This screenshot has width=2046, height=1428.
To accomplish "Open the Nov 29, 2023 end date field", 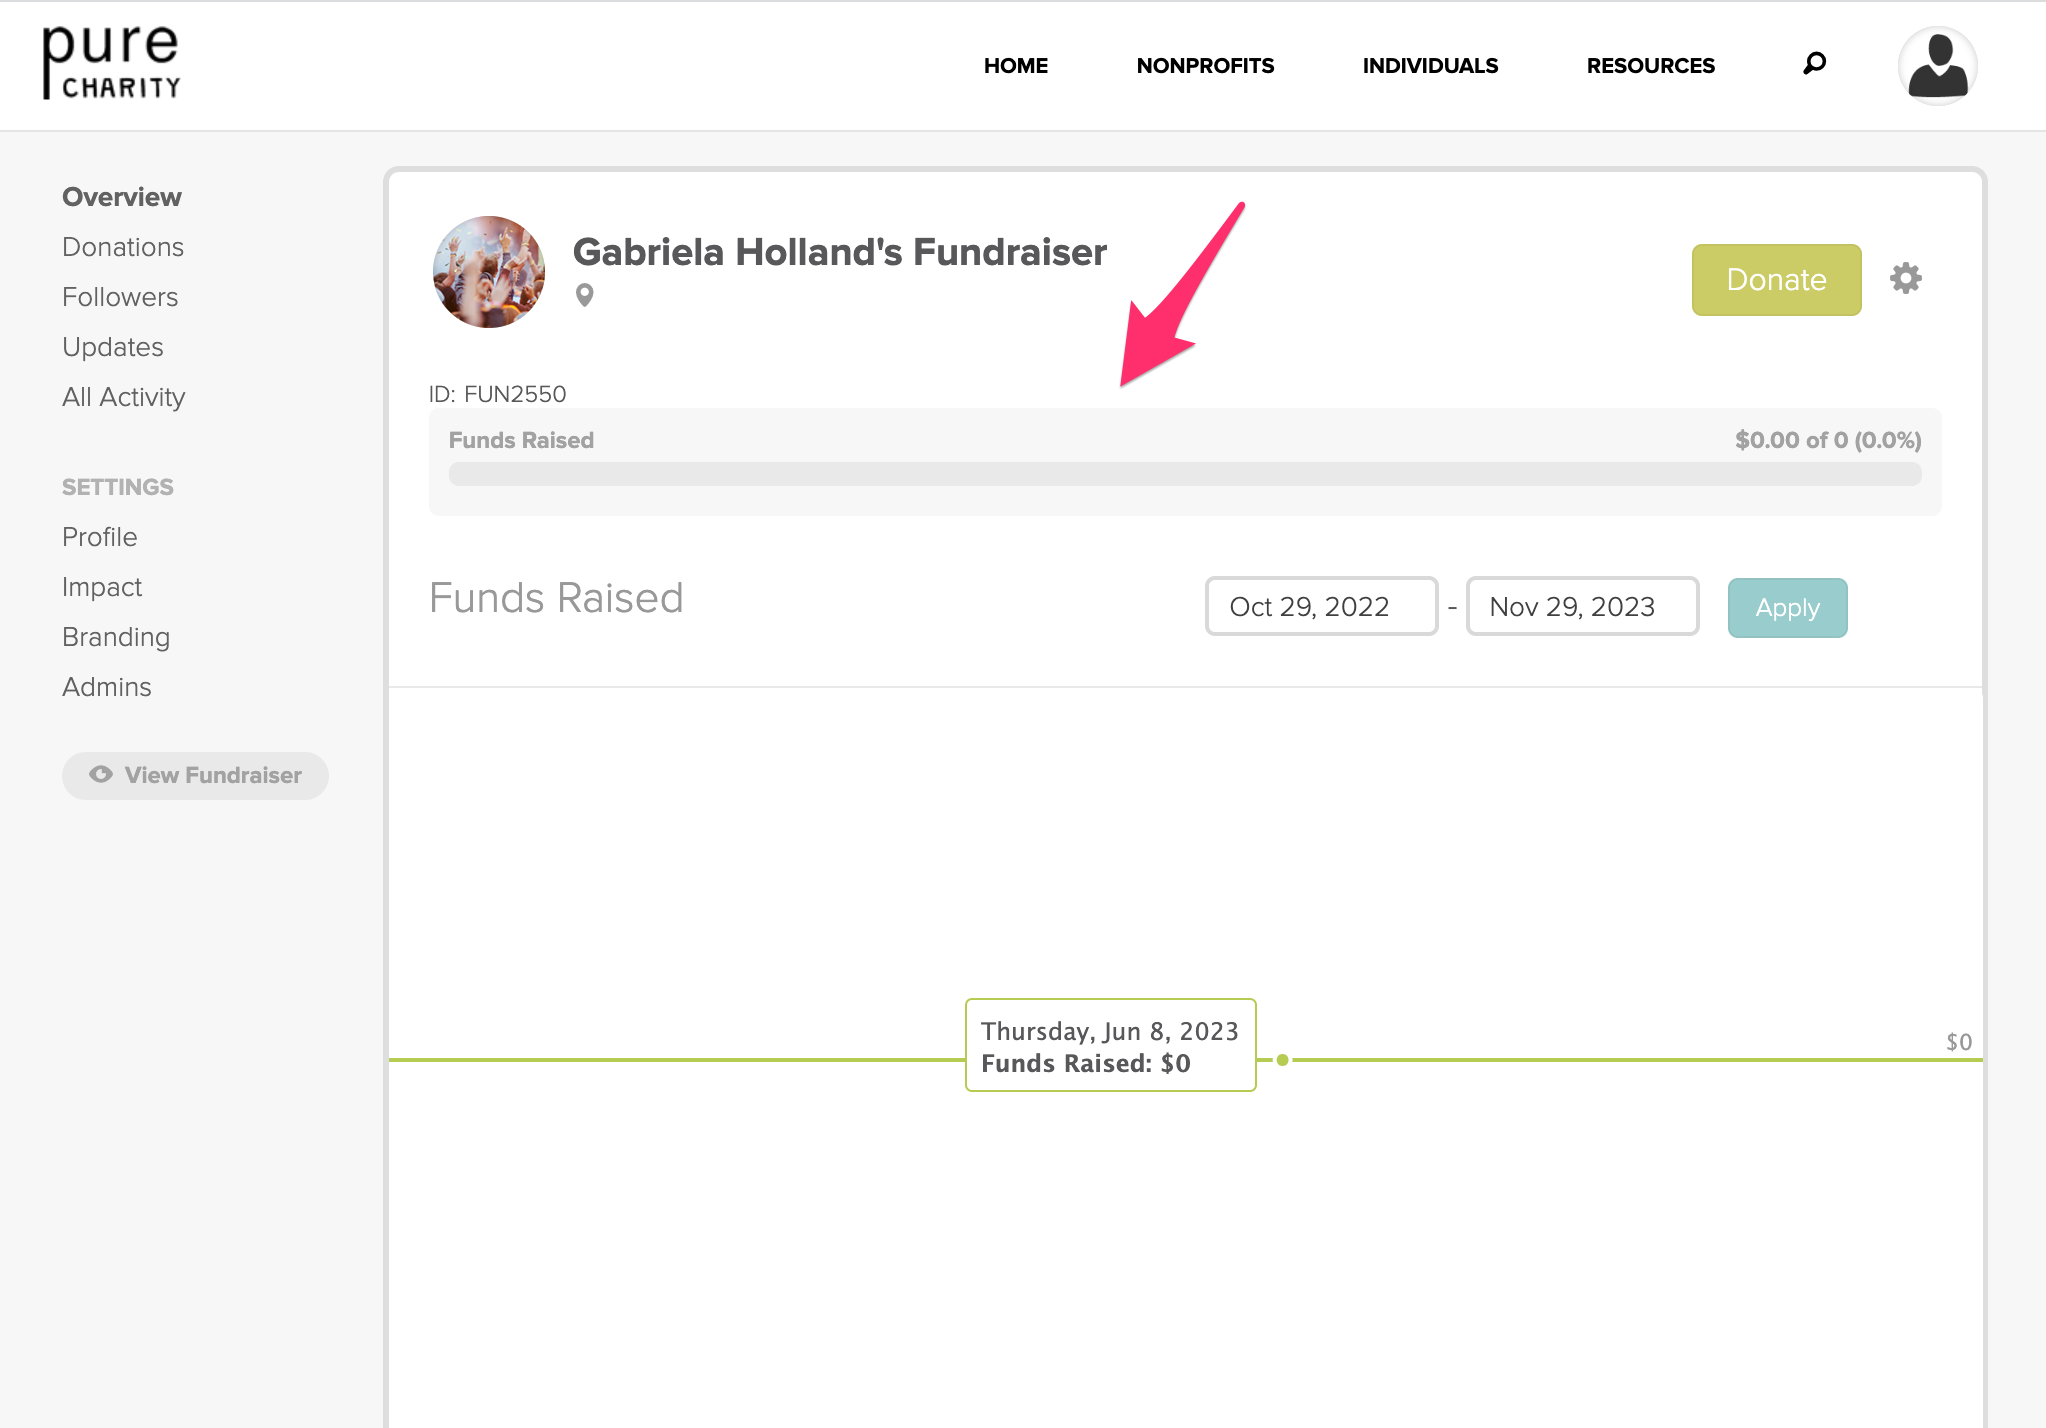I will (x=1582, y=606).
